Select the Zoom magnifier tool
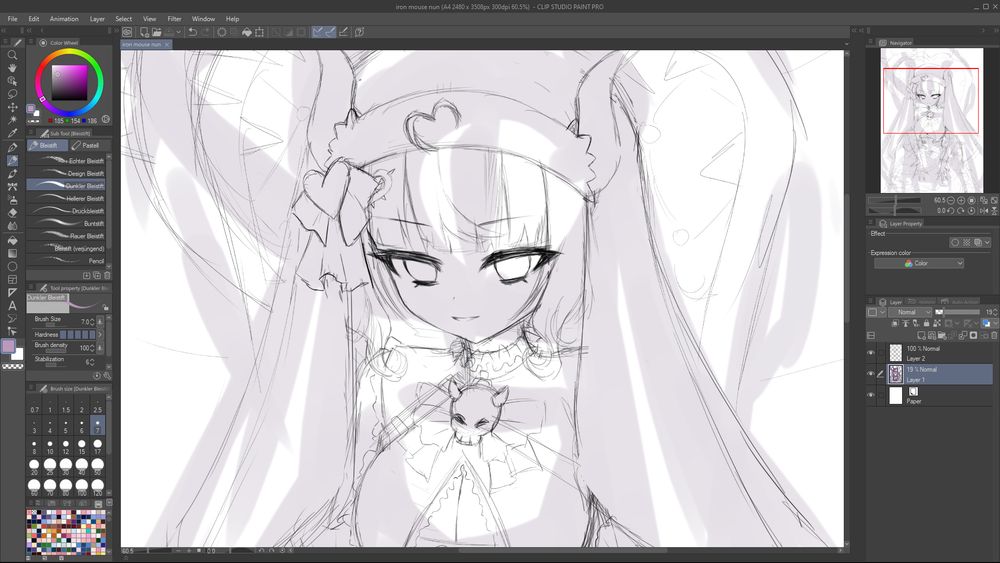Screen dimensions: 1000x563 point(12,55)
